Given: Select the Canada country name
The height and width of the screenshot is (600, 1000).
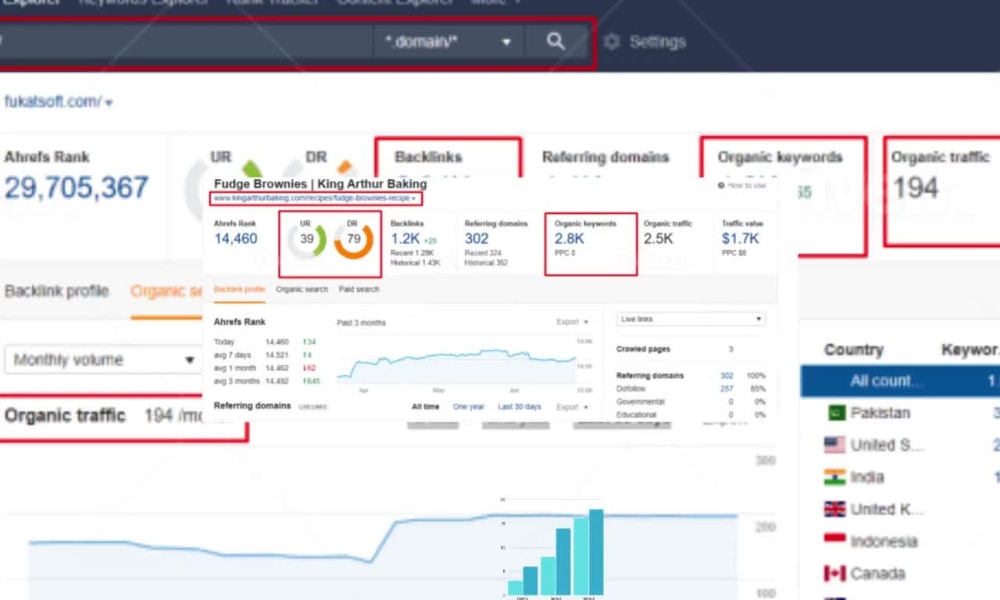Looking at the screenshot, I should 878,573.
